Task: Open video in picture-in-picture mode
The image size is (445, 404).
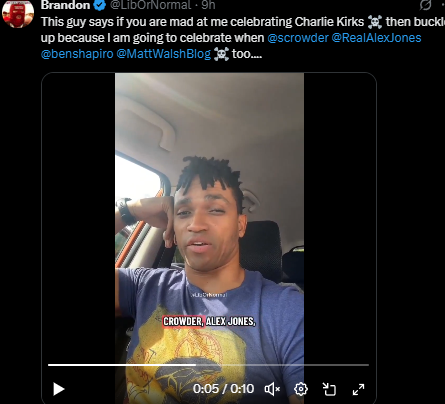Action: click(329, 389)
